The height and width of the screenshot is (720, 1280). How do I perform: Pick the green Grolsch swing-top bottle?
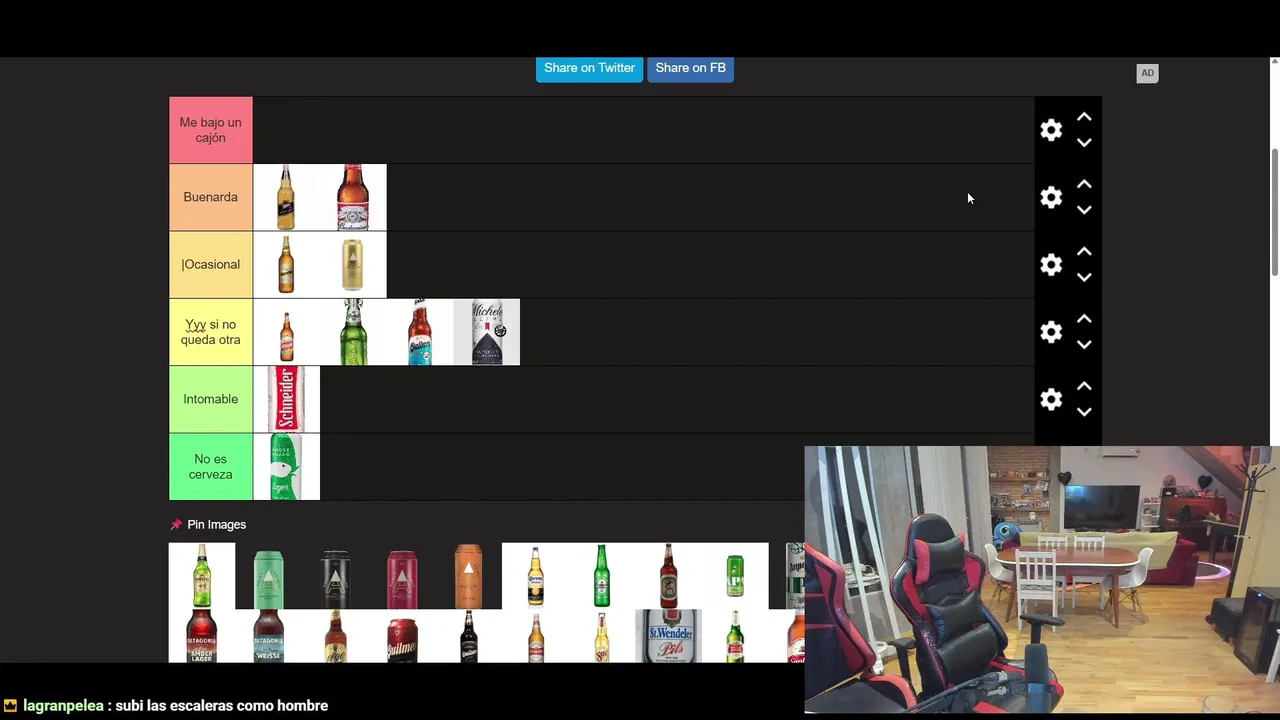pyautogui.click(x=353, y=332)
